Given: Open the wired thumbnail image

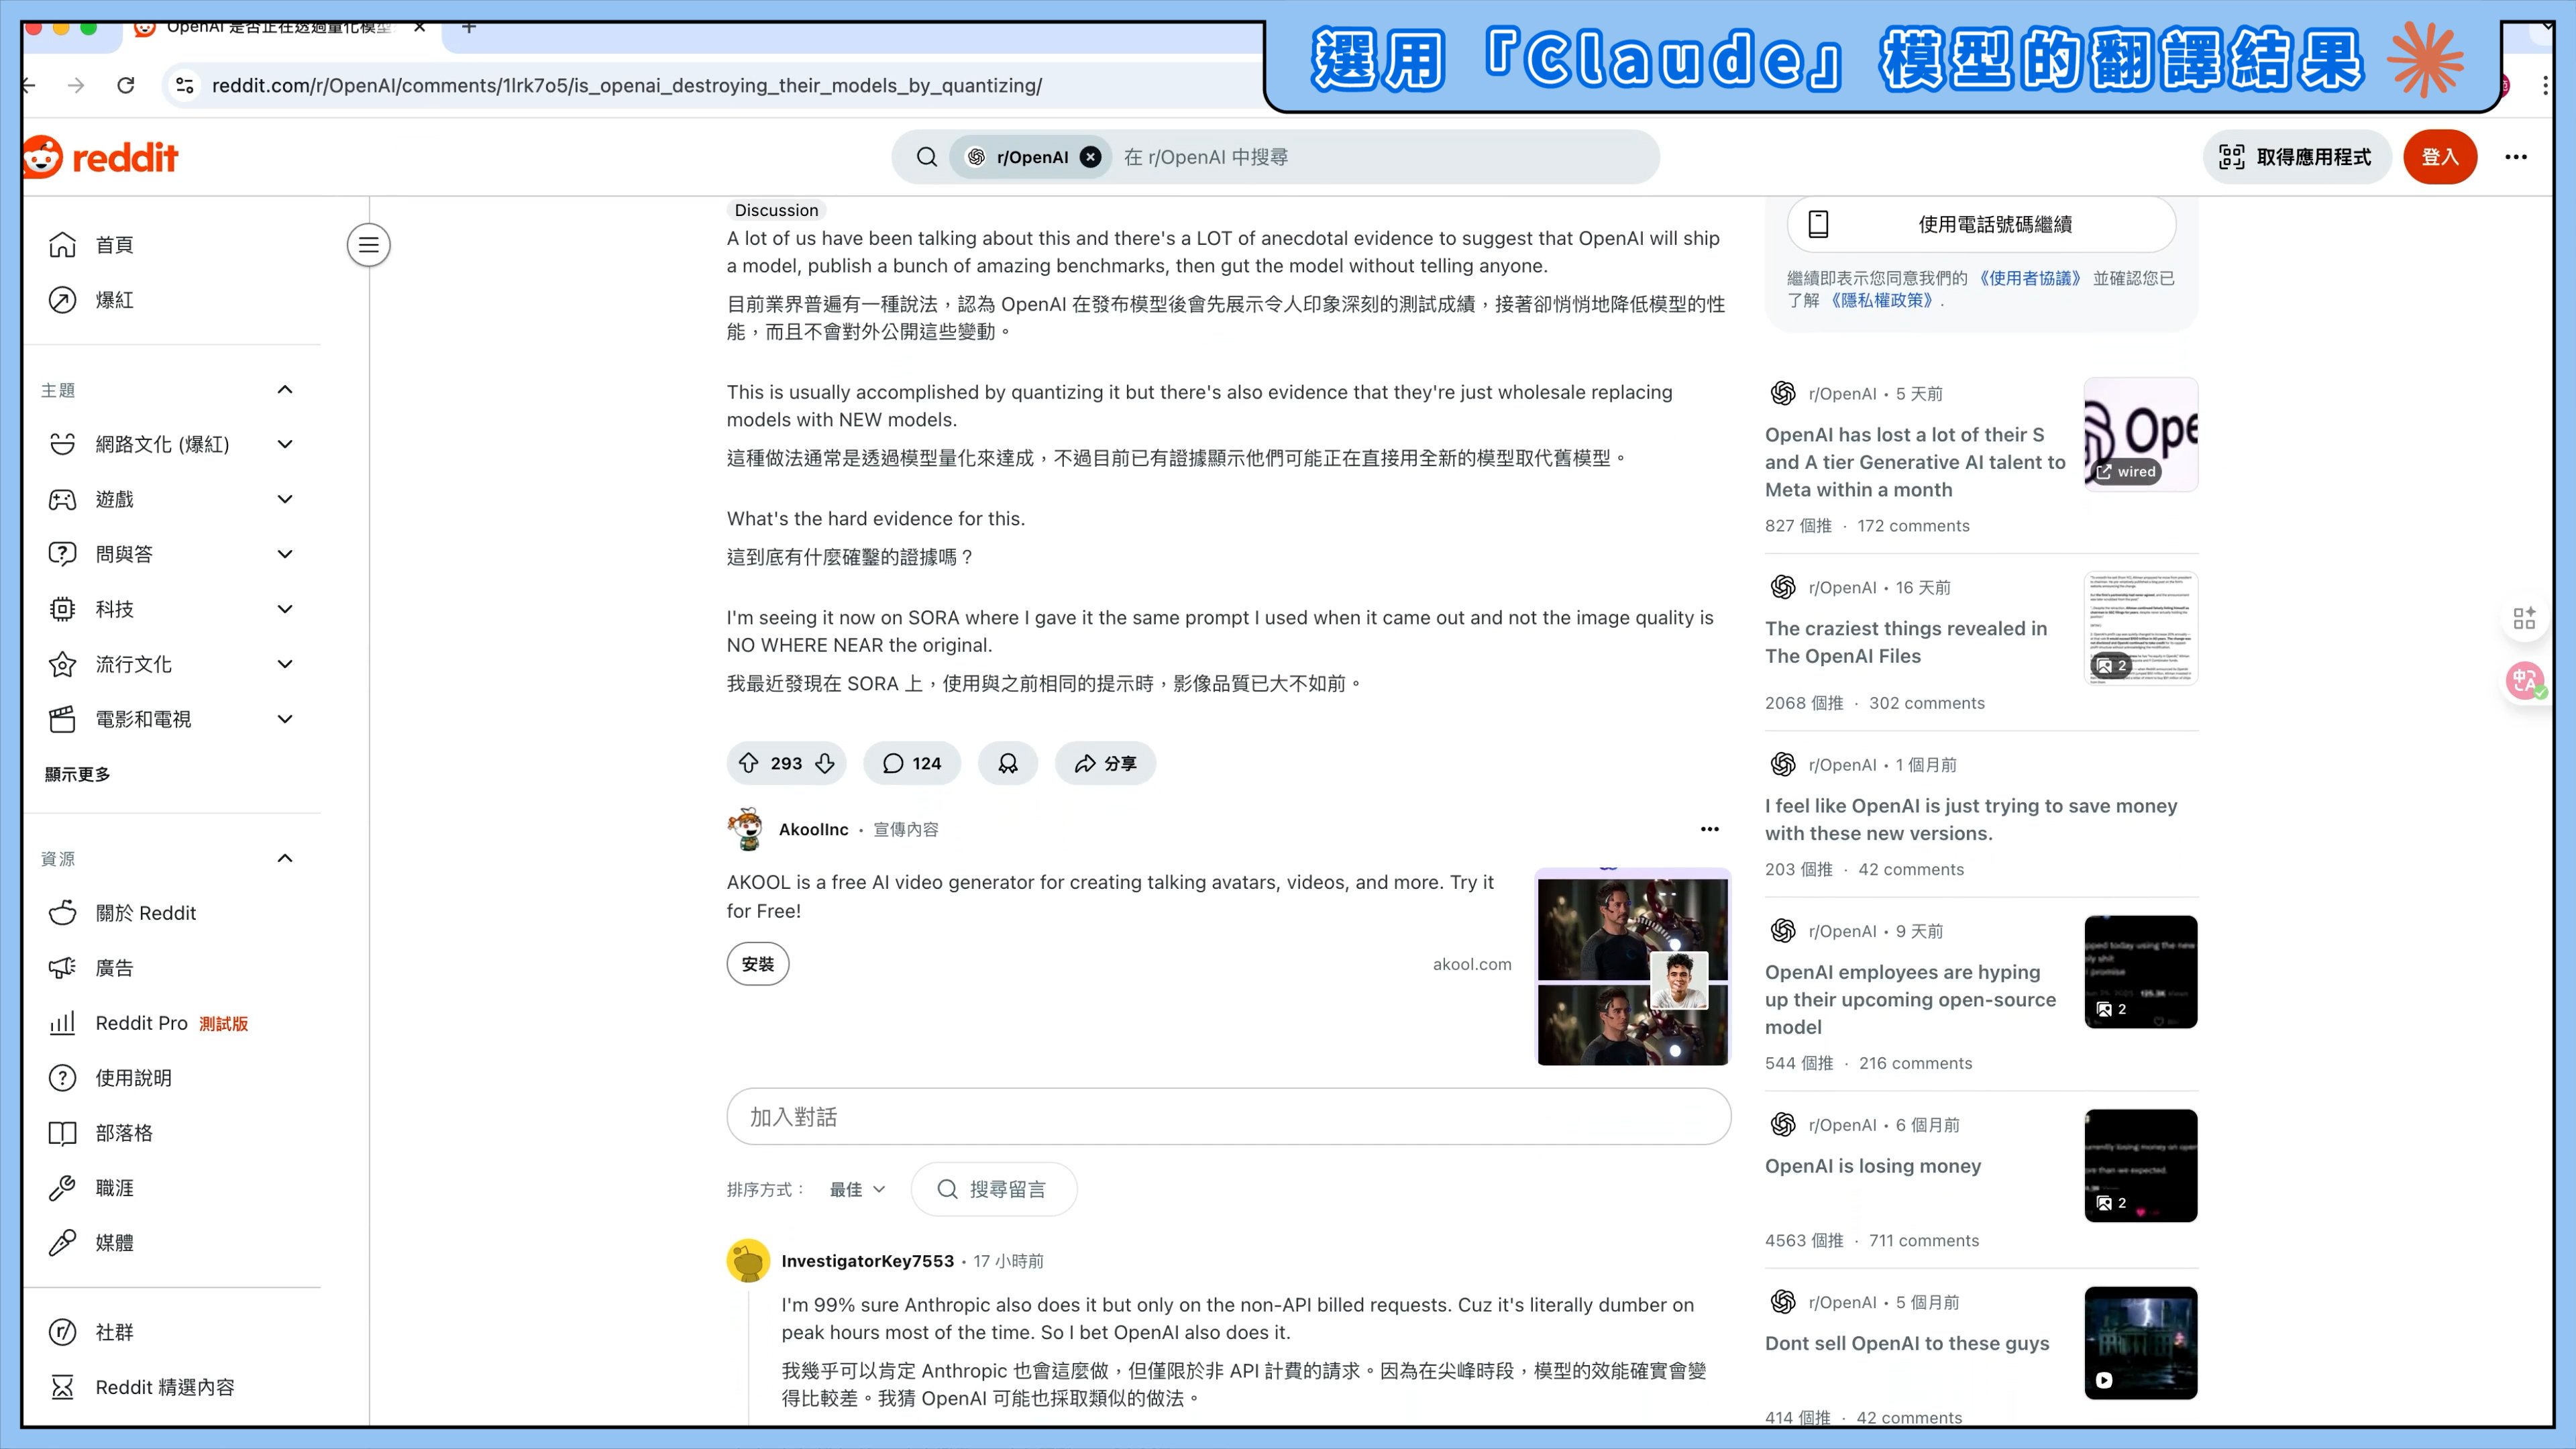Looking at the screenshot, I should pos(2141,434).
